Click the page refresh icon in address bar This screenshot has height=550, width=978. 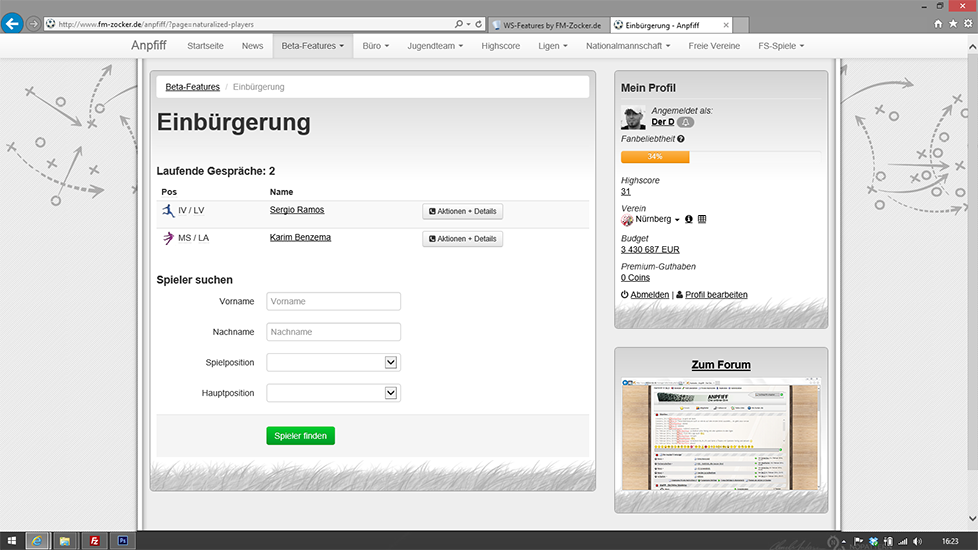479,23
